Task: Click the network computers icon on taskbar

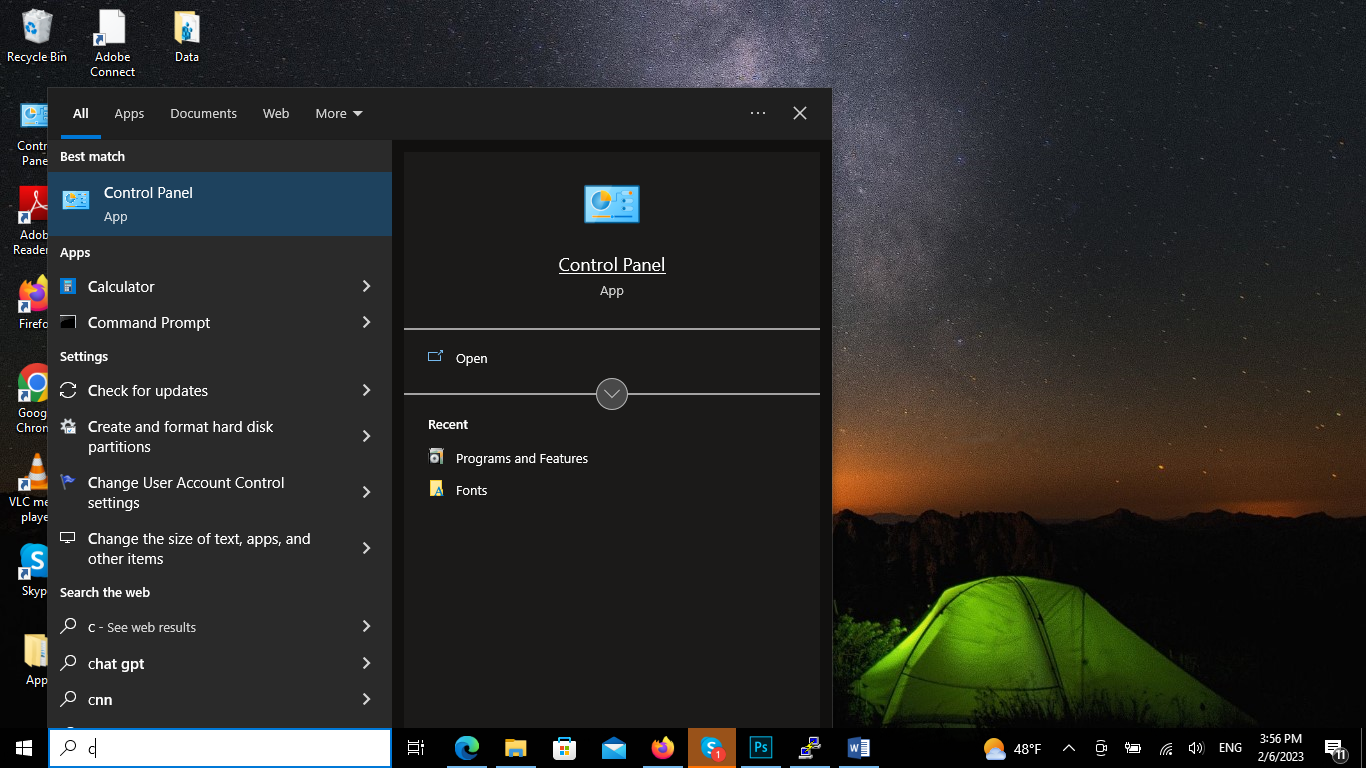Action: 810,748
